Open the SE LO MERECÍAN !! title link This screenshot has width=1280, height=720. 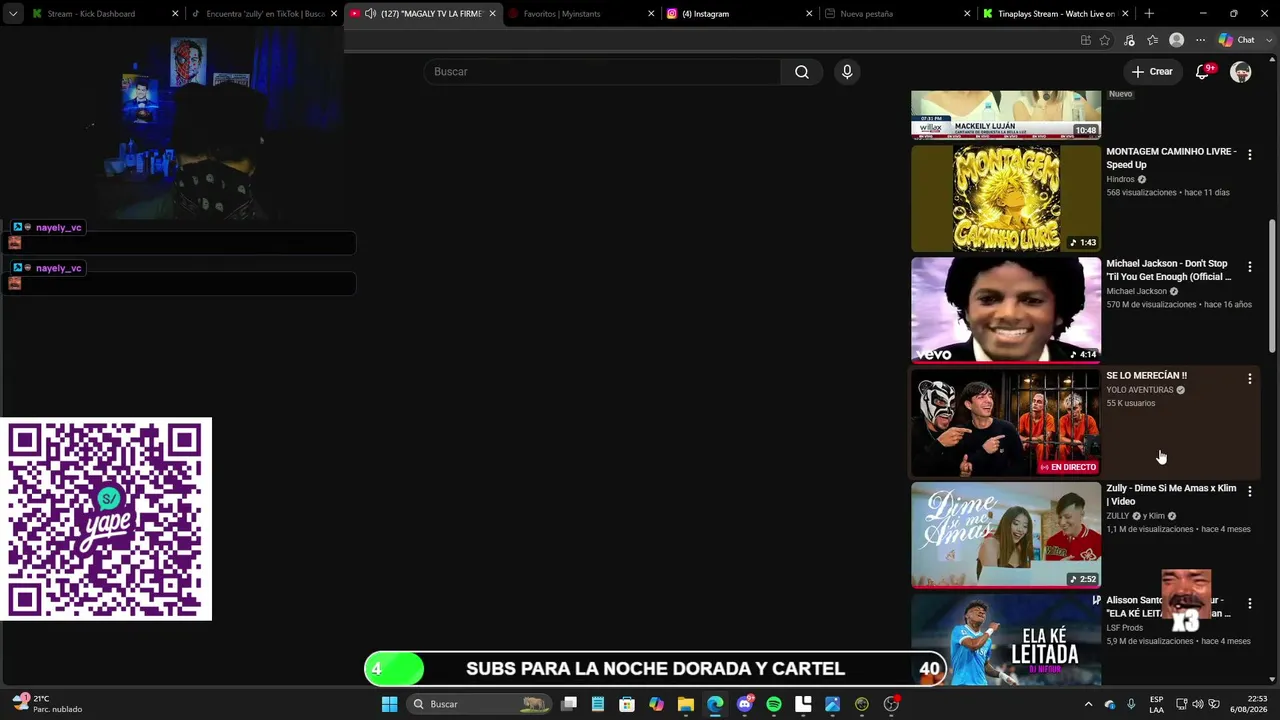coord(1146,376)
